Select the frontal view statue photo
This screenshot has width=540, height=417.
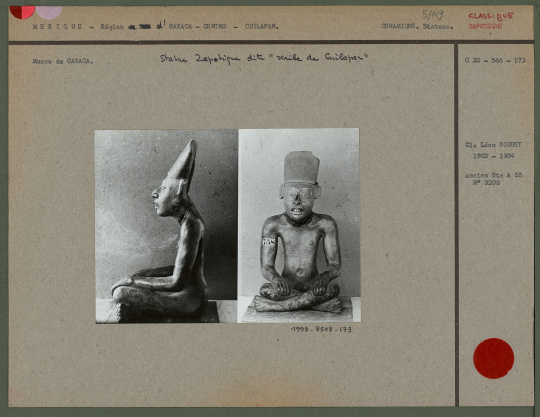coord(299,225)
